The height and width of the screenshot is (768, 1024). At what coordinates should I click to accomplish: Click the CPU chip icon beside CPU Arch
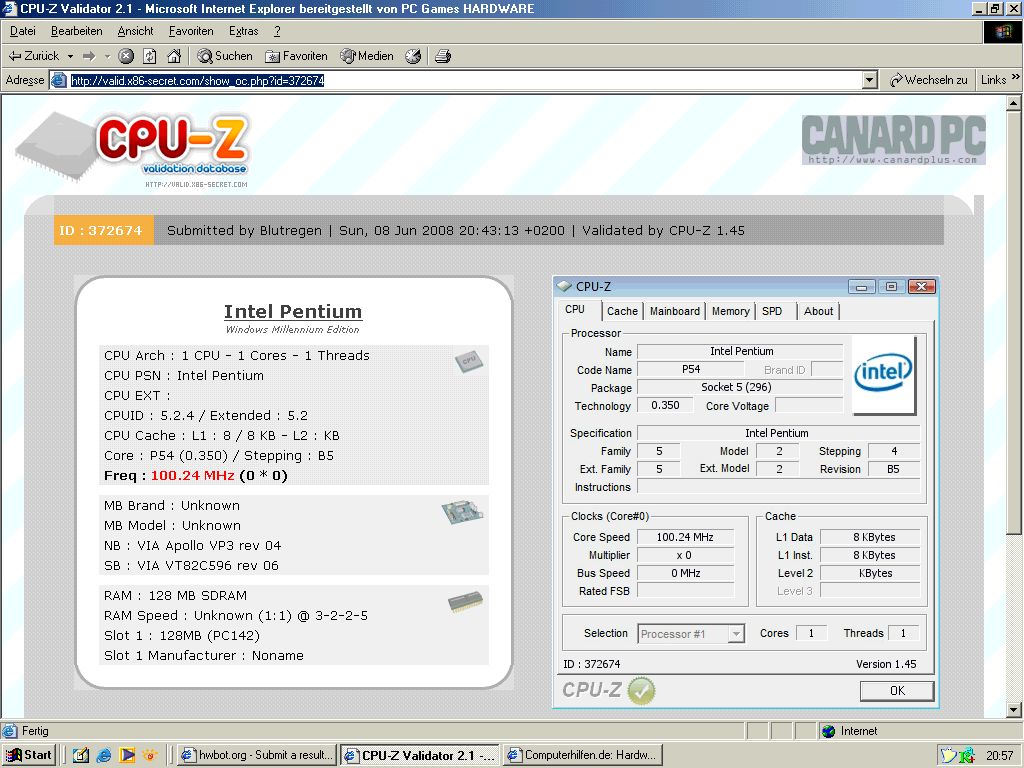click(469, 361)
